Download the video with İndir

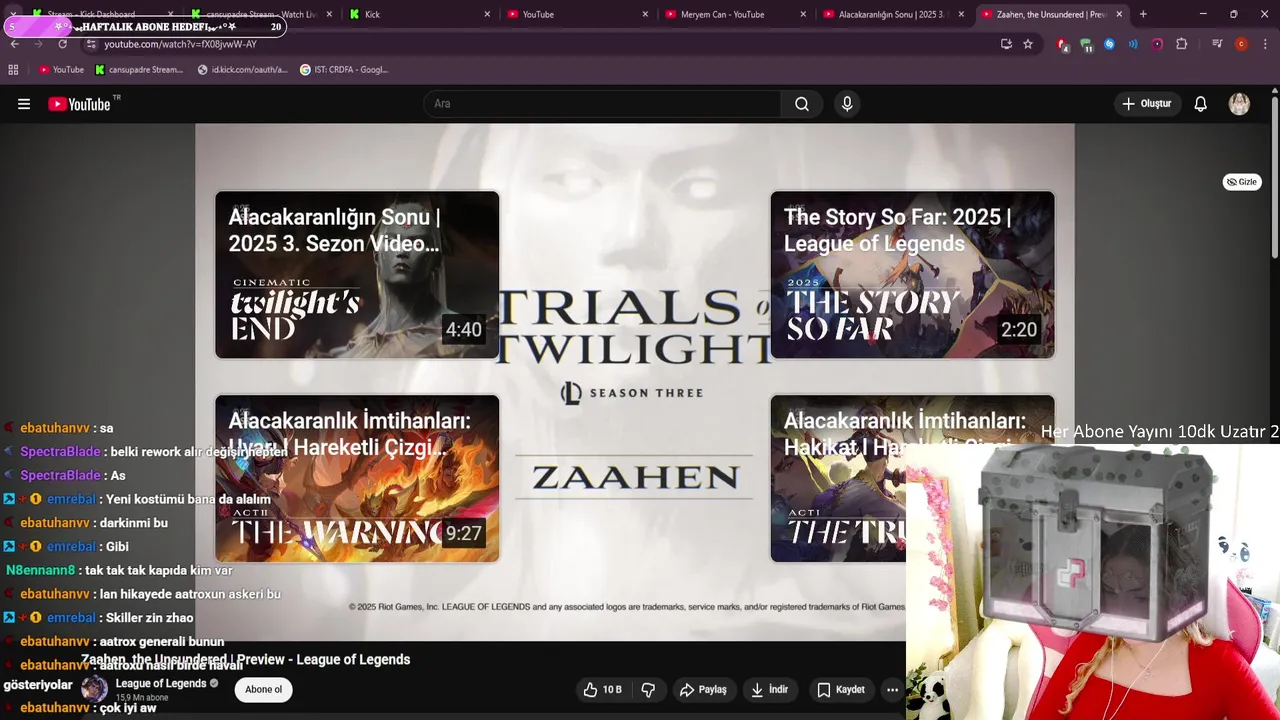click(770, 690)
